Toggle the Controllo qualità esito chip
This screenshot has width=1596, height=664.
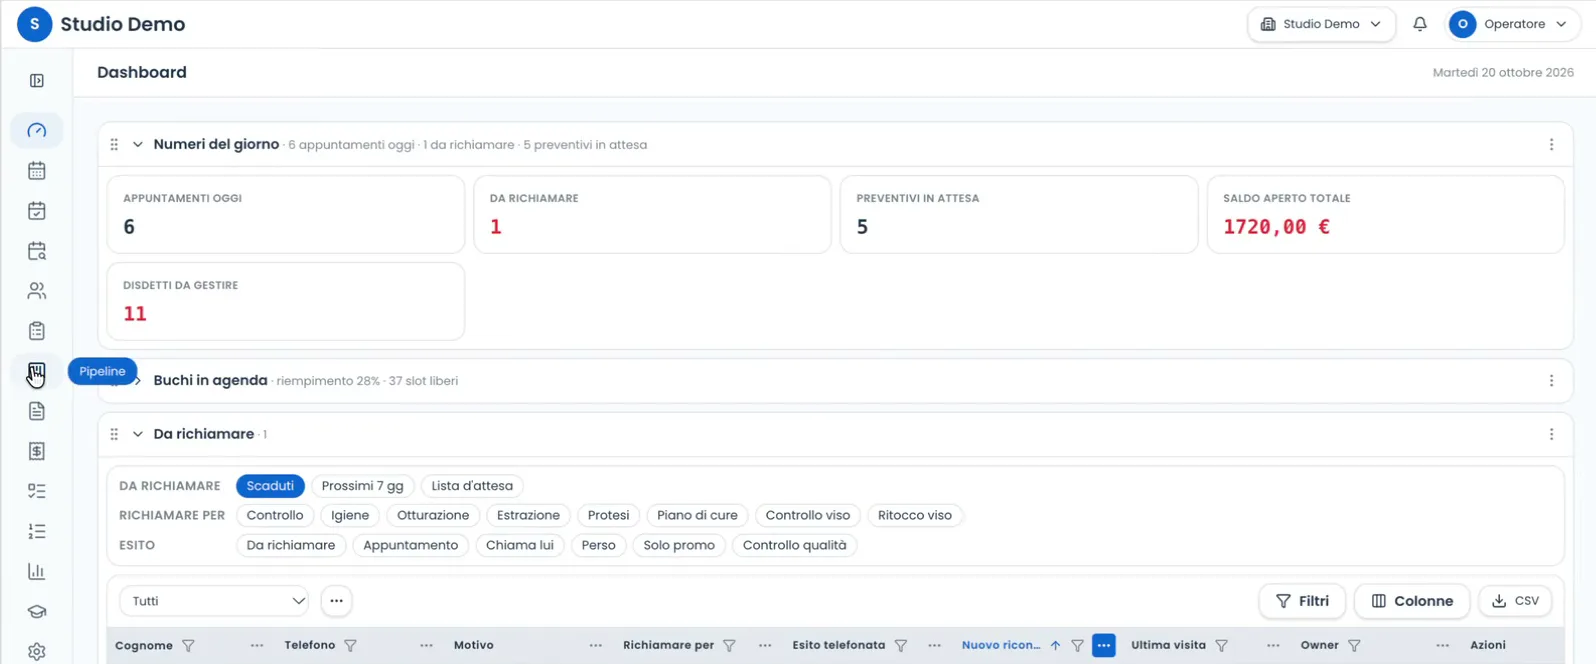pos(795,546)
